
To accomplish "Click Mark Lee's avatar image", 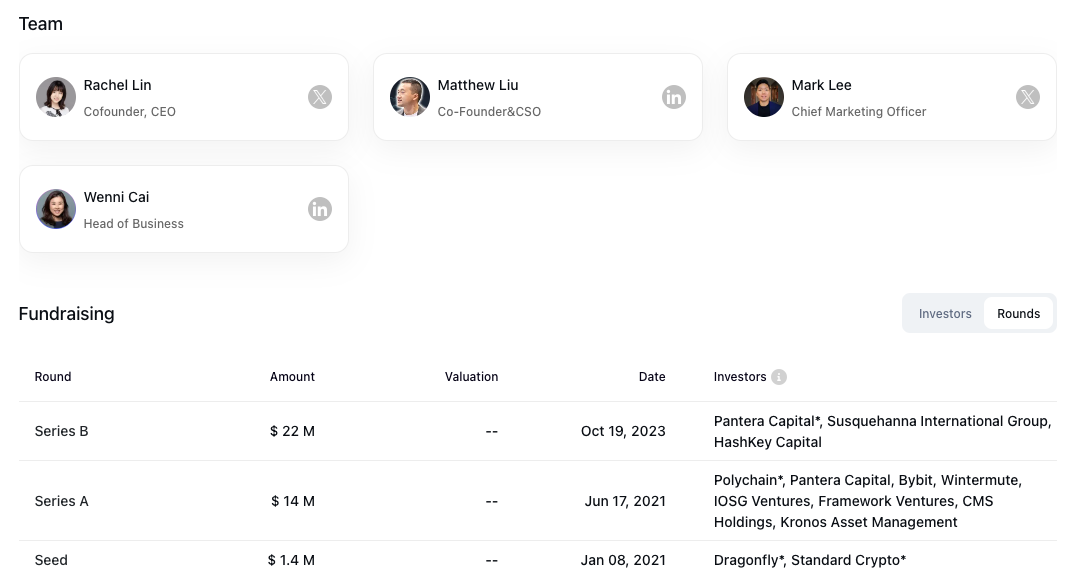I will [763, 97].
